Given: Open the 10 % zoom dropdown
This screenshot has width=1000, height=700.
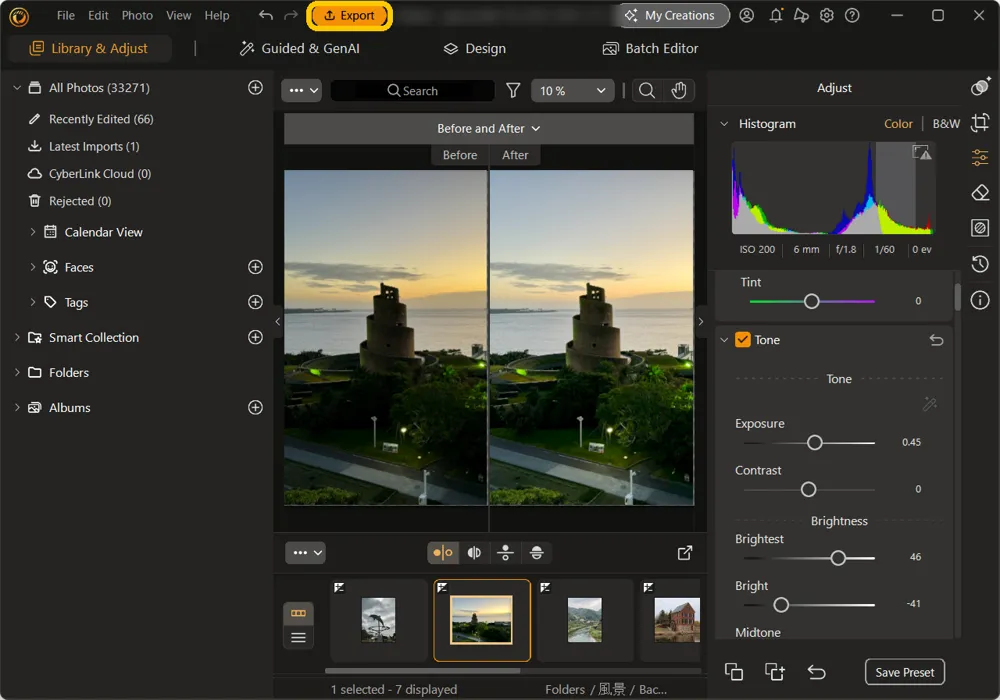Looking at the screenshot, I should [x=573, y=91].
